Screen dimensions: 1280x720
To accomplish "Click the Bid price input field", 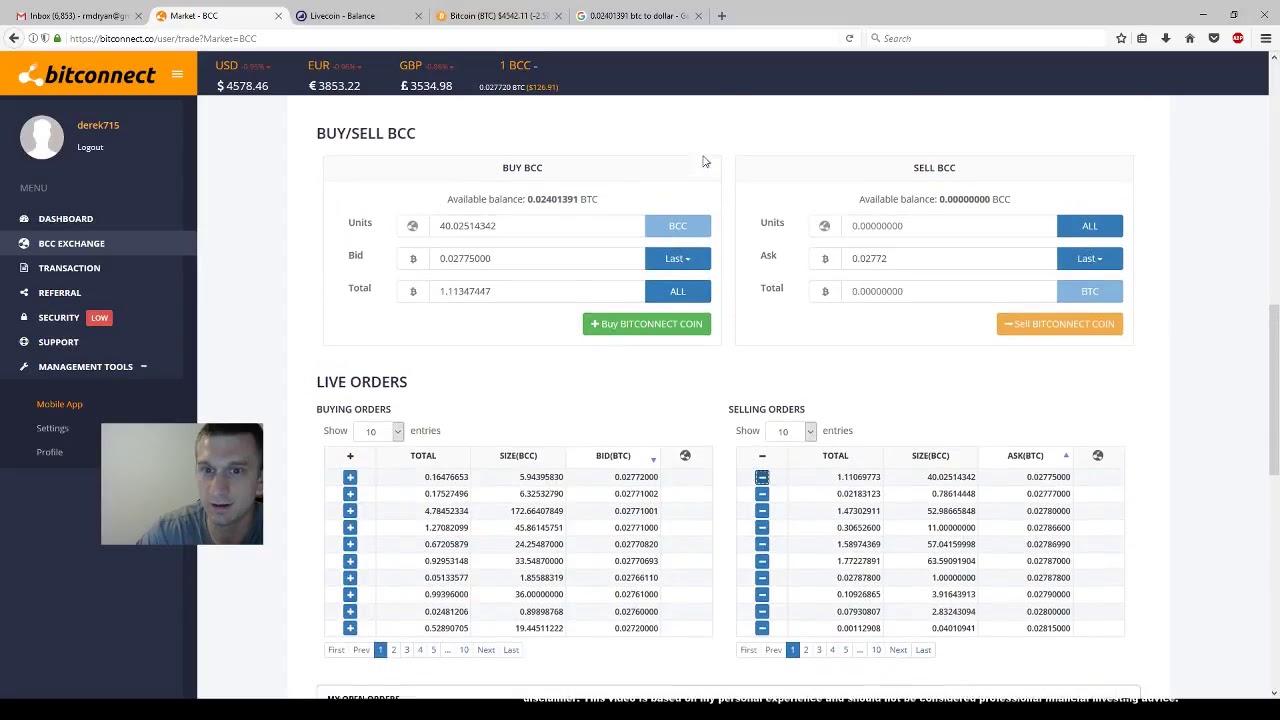I will 537,258.
